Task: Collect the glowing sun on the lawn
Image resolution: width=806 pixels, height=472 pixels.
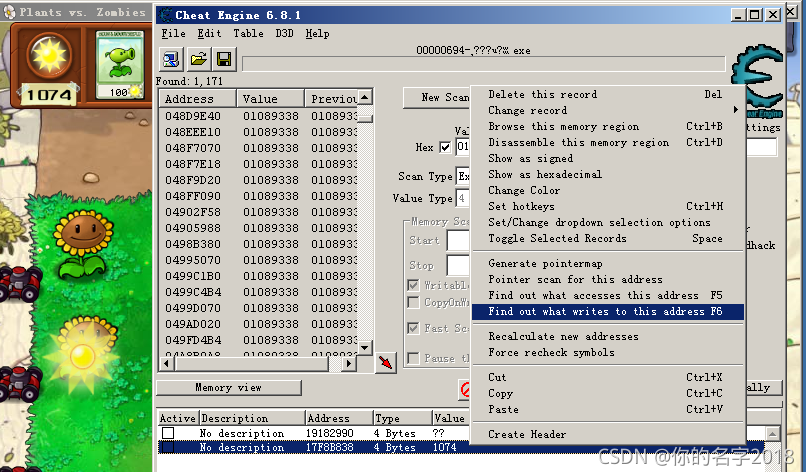Action: pos(79,352)
